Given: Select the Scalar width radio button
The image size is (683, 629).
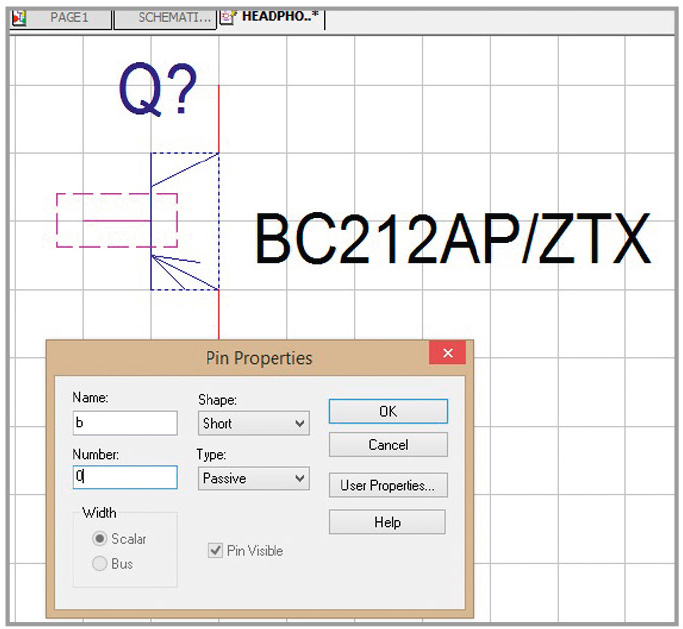Looking at the screenshot, I should point(100,539).
